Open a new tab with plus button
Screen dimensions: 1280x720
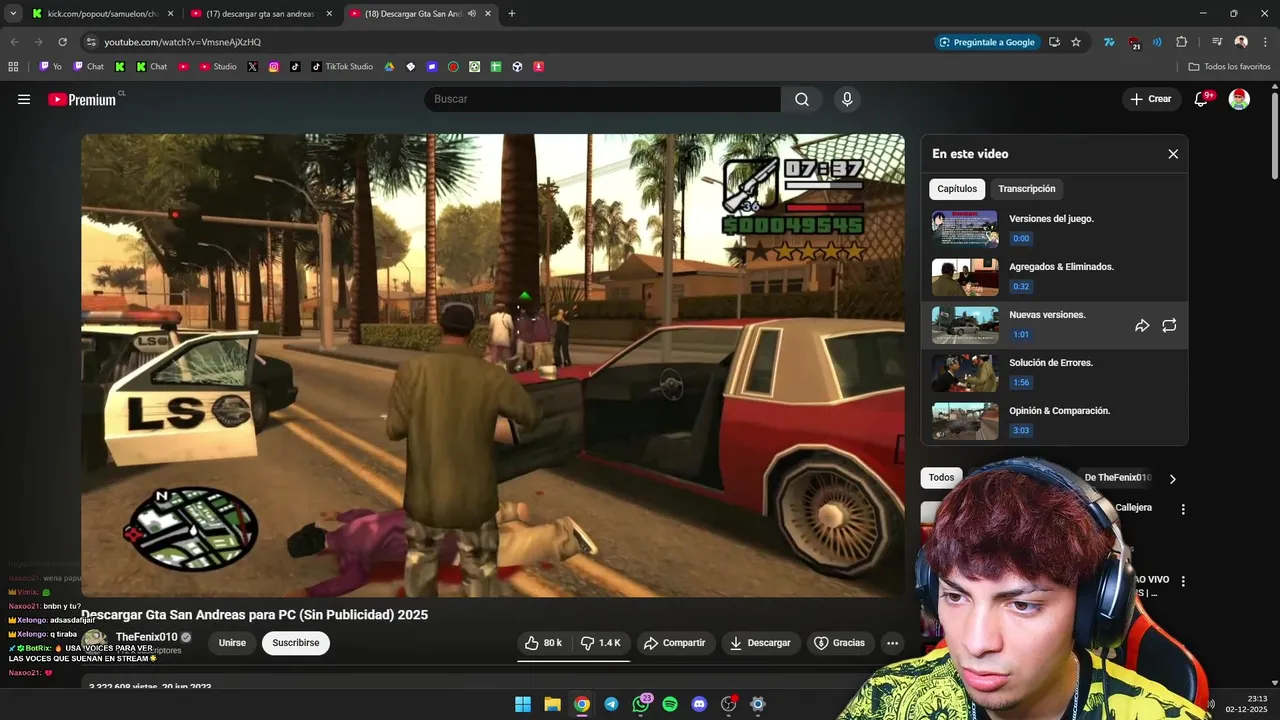512,14
